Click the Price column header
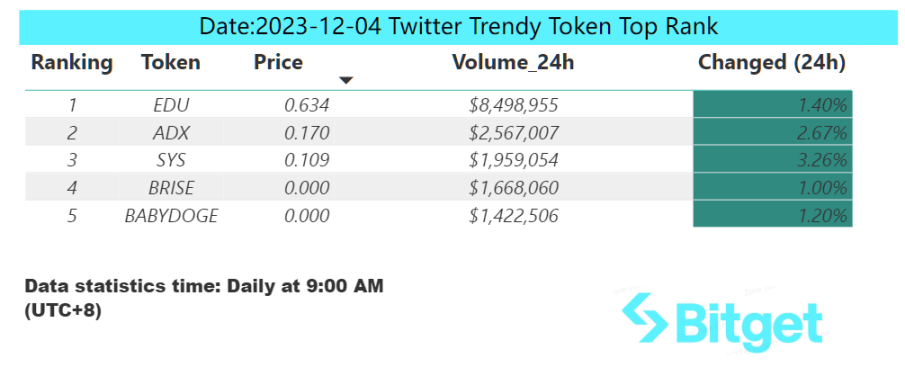This screenshot has width=905, height=385. click(x=278, y=62)
